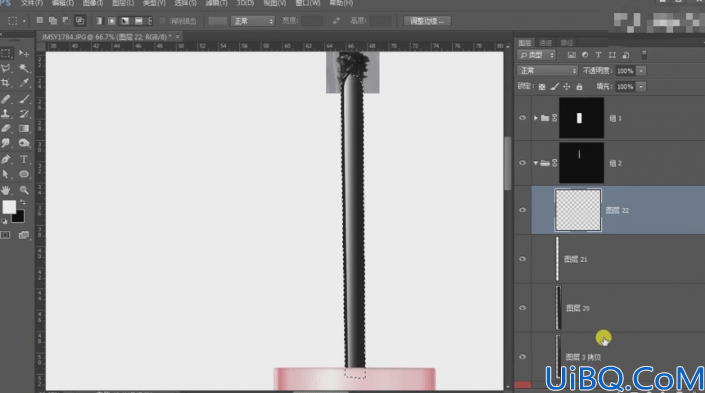Select the Brush tool
The width and height of the screenshot is (705, 393).
coord(24,99)
